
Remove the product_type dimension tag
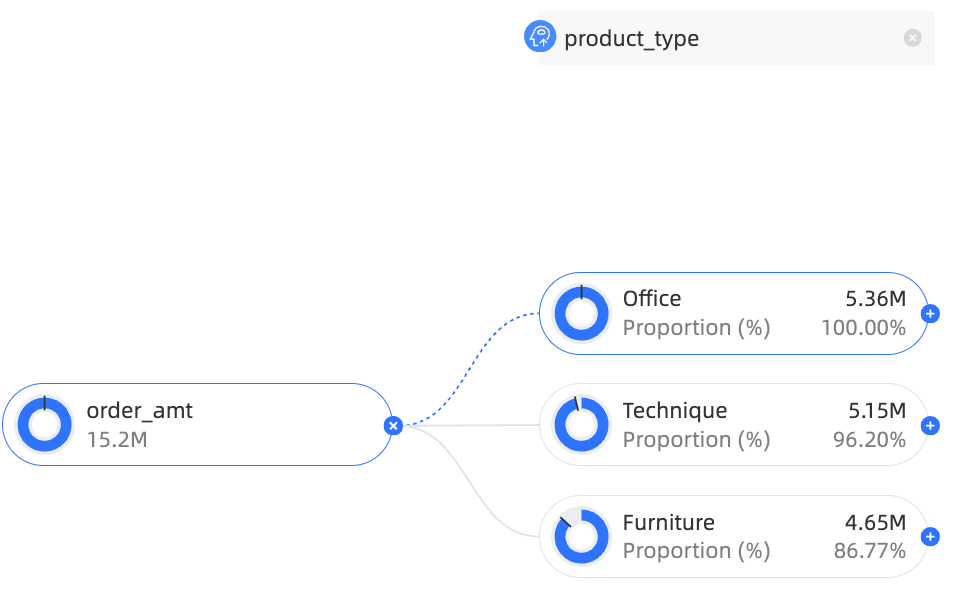pyautogui.click(x=912, y=38)
